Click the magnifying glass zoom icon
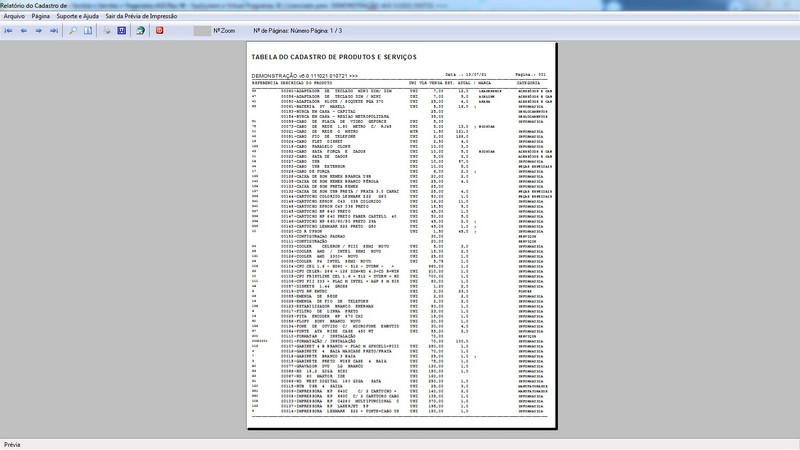 pyautogui.click(x=73, y=31)
